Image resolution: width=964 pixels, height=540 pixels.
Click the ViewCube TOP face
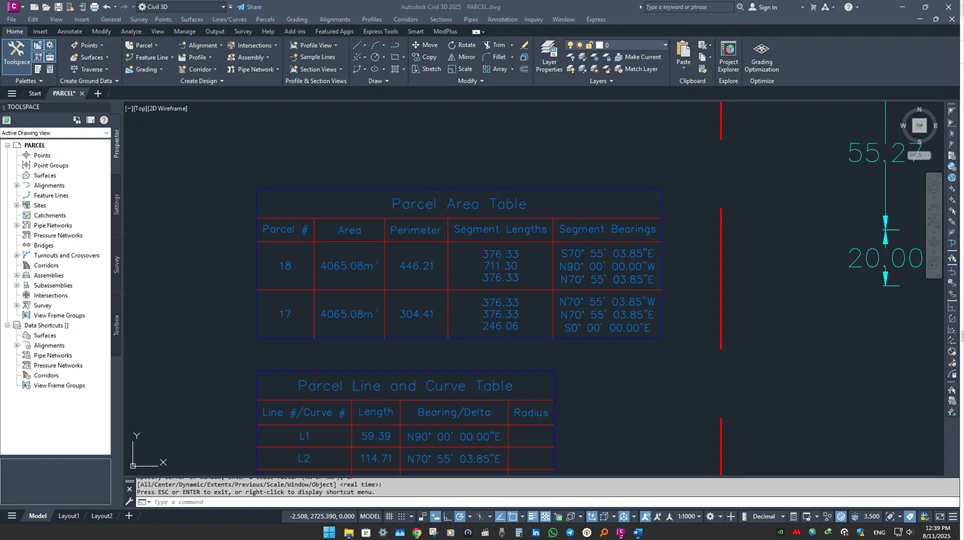(919, 125)
